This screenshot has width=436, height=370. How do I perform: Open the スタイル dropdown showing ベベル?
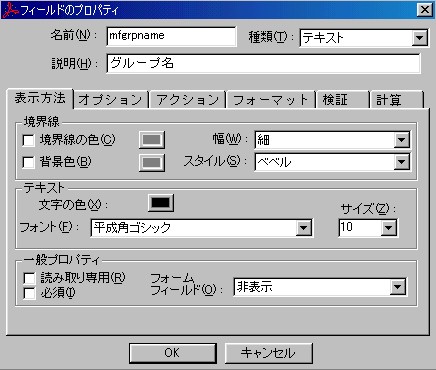[x=332, y=162]
